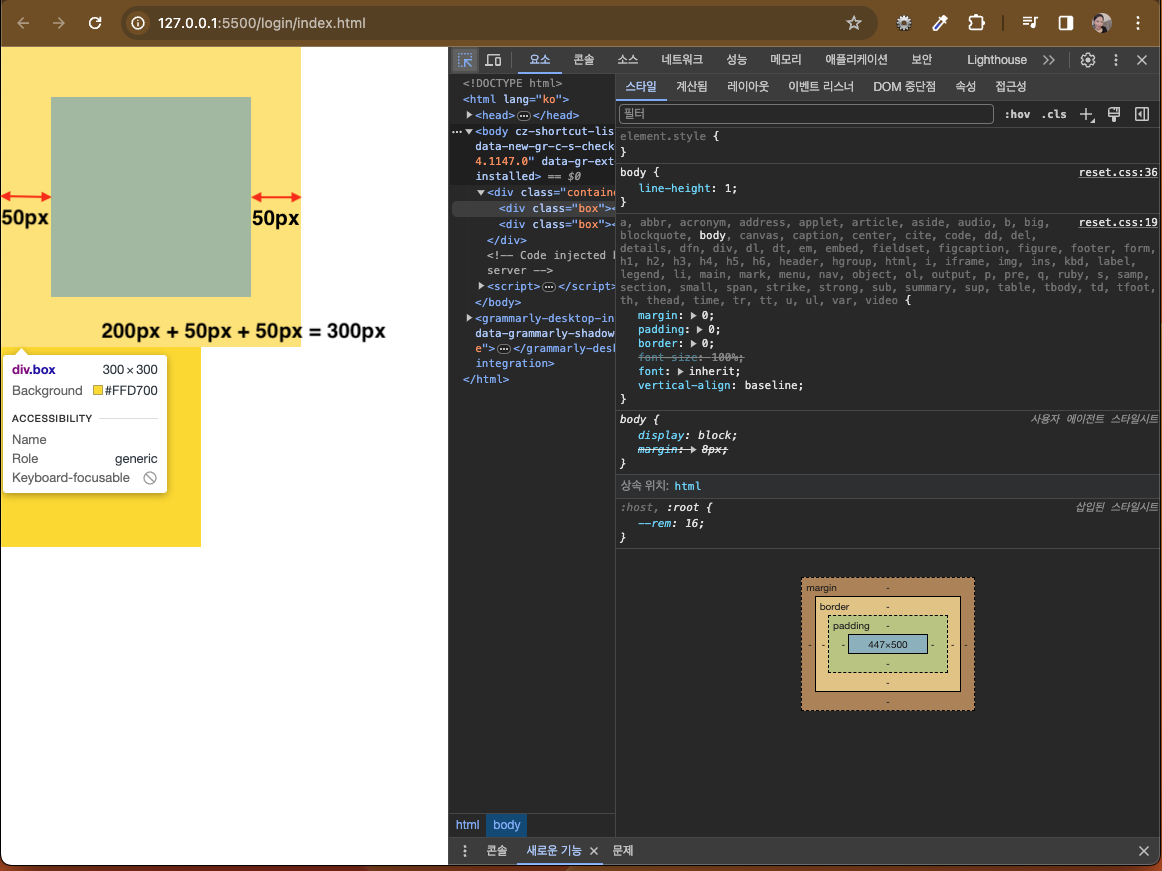Viewport: 1162px width, 871px height.
Task: Open the 소스 tab
Action: (628, 60)
